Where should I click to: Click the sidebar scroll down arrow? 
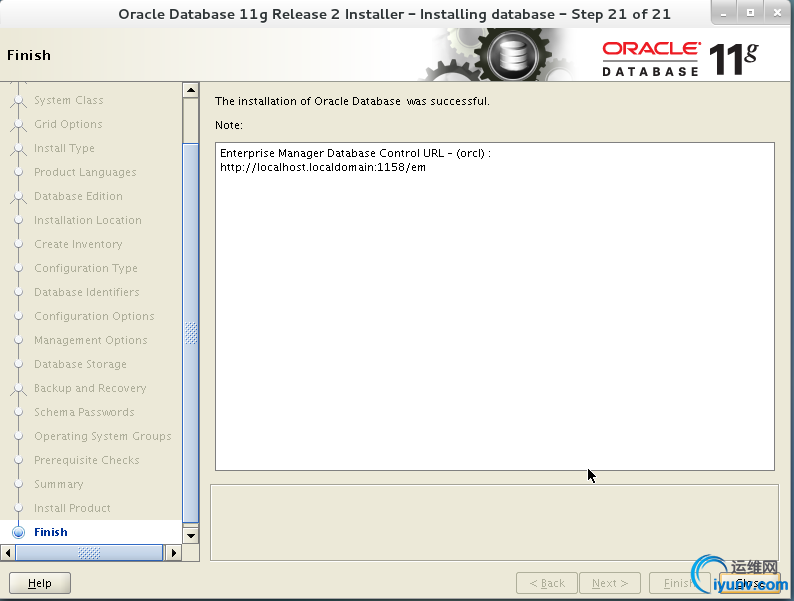point(190,536)
